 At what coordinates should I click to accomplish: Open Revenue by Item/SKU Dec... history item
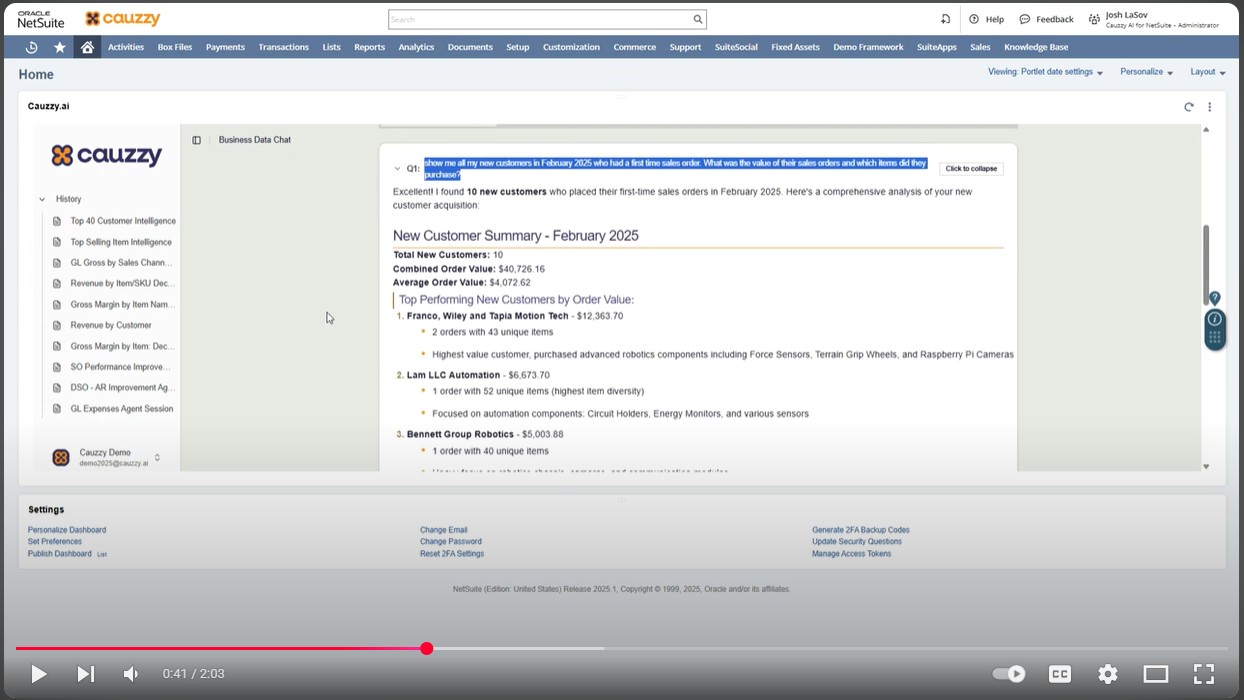[123, 283]
